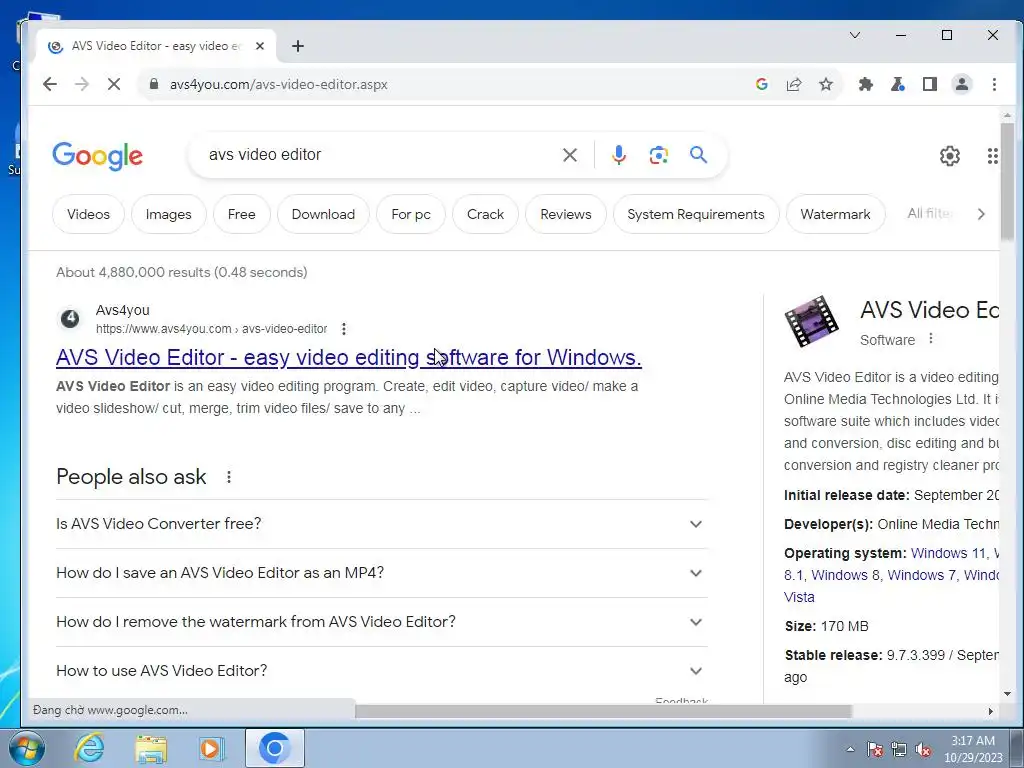Select the For pc filter chip
The height and width of the screenshot is (768, 1024).
coord(411,214)
